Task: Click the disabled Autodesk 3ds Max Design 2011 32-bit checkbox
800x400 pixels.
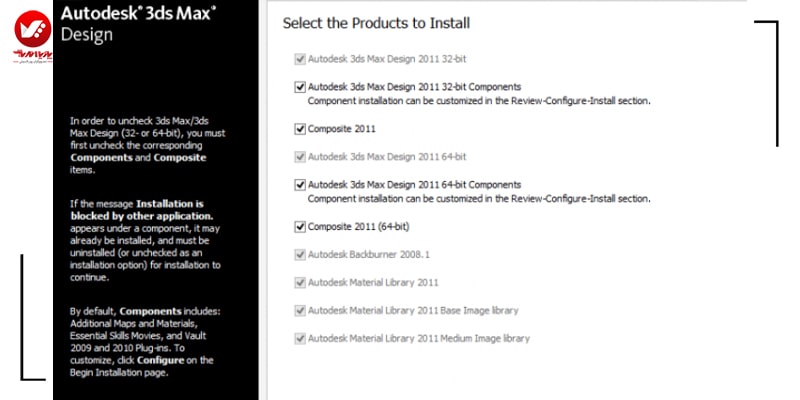Action: (300, 59)
